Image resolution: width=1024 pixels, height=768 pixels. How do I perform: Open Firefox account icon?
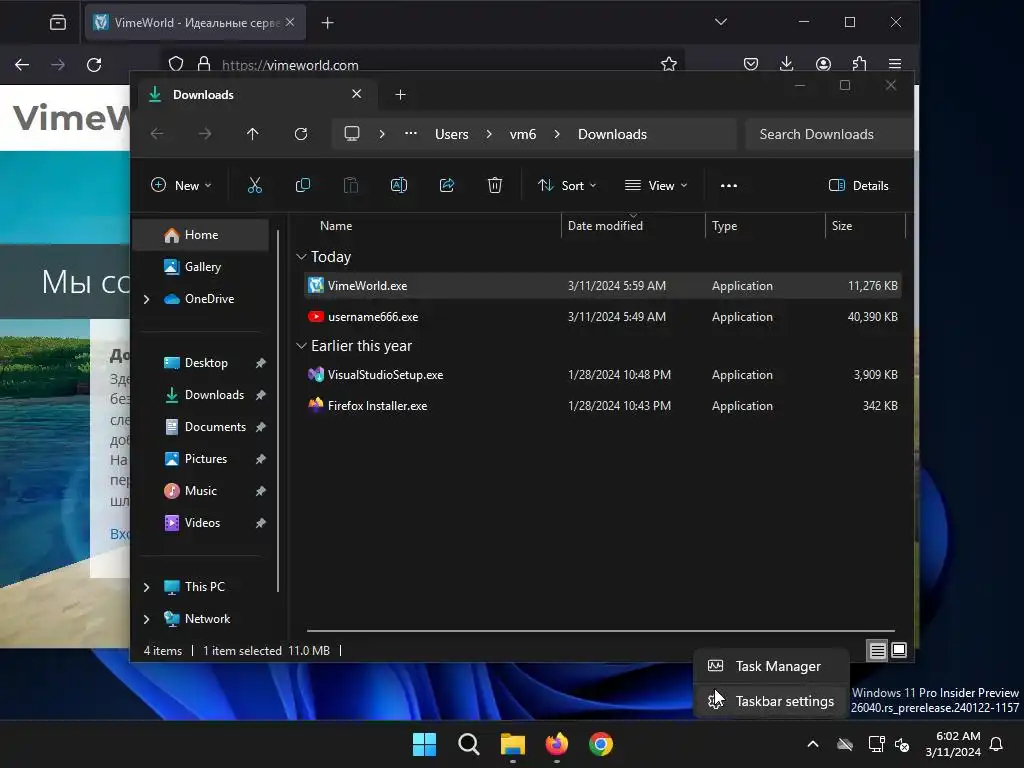coord(824,64)
